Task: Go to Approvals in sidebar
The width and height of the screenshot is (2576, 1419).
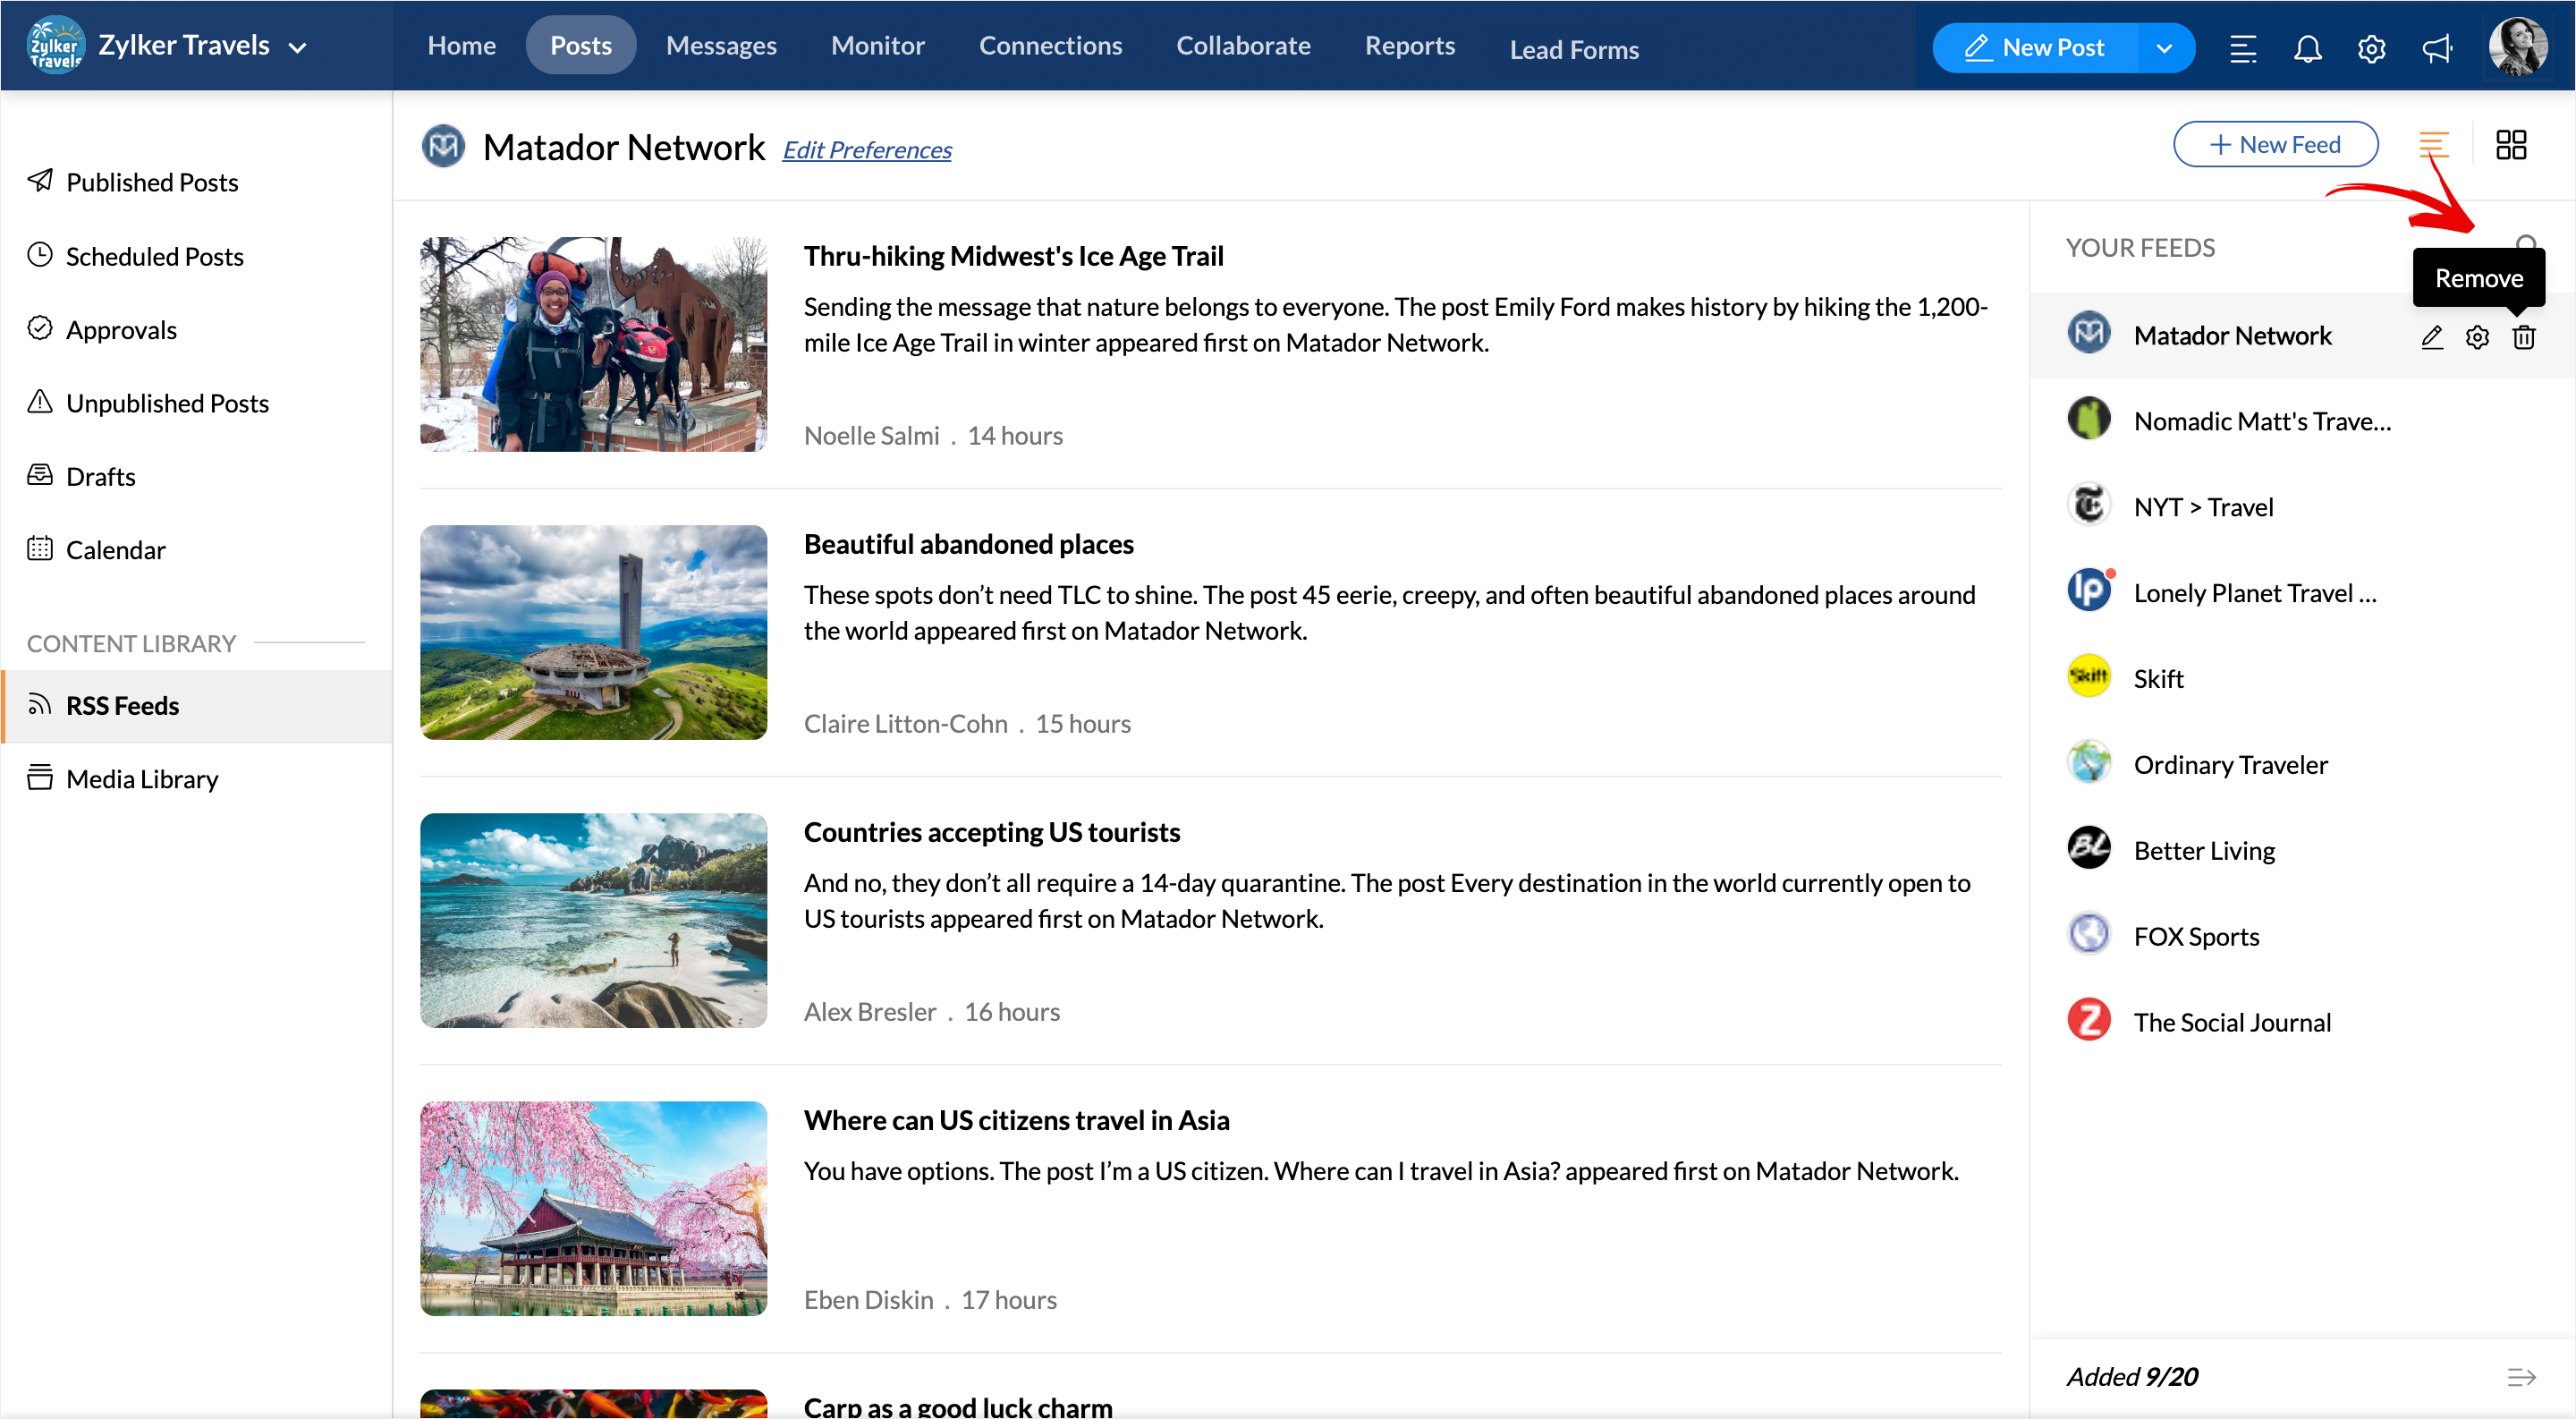Action: click(x=196, y=329)
